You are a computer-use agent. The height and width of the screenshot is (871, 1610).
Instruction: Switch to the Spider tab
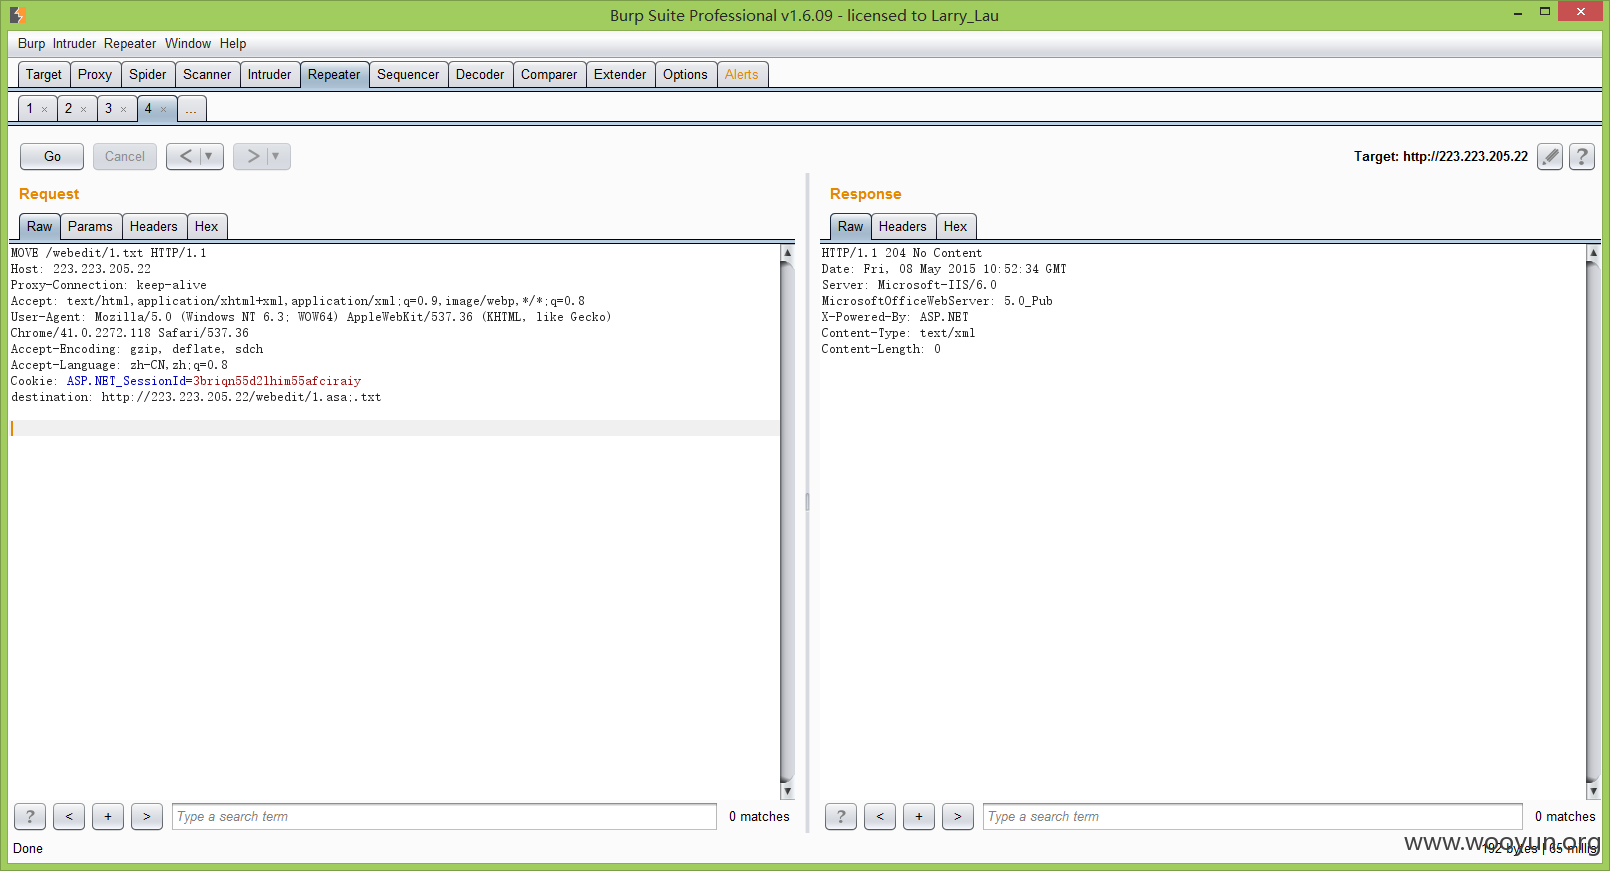pos(148,75)
